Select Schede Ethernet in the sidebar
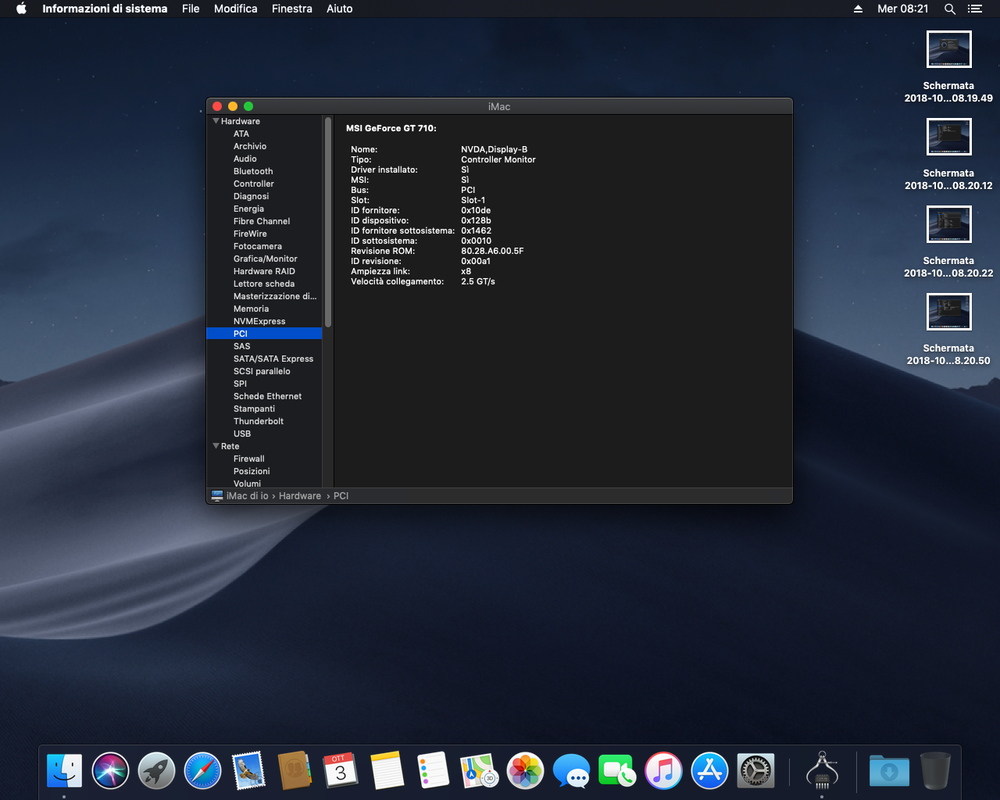Image resolution: width=1000 pixels, height=800 pixels. coord(264,396)
